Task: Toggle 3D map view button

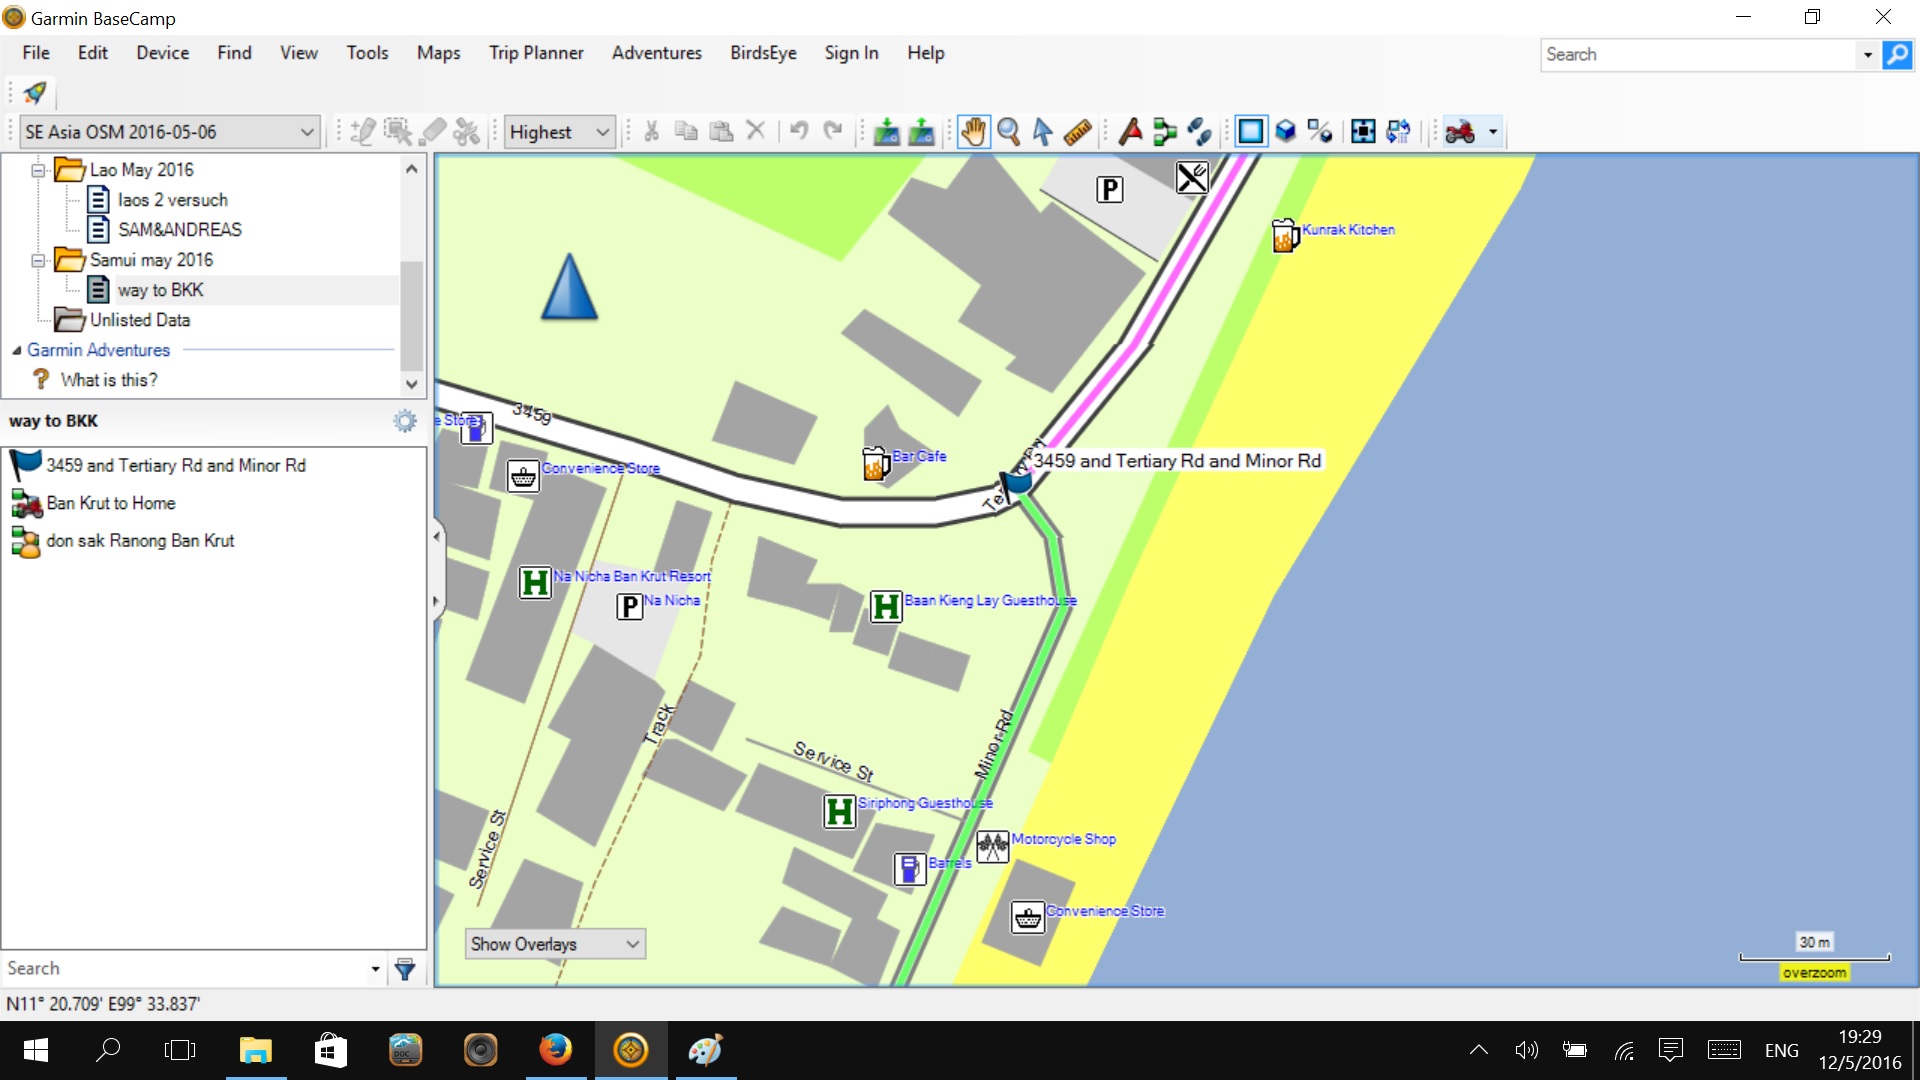Action: [1286, 132]
